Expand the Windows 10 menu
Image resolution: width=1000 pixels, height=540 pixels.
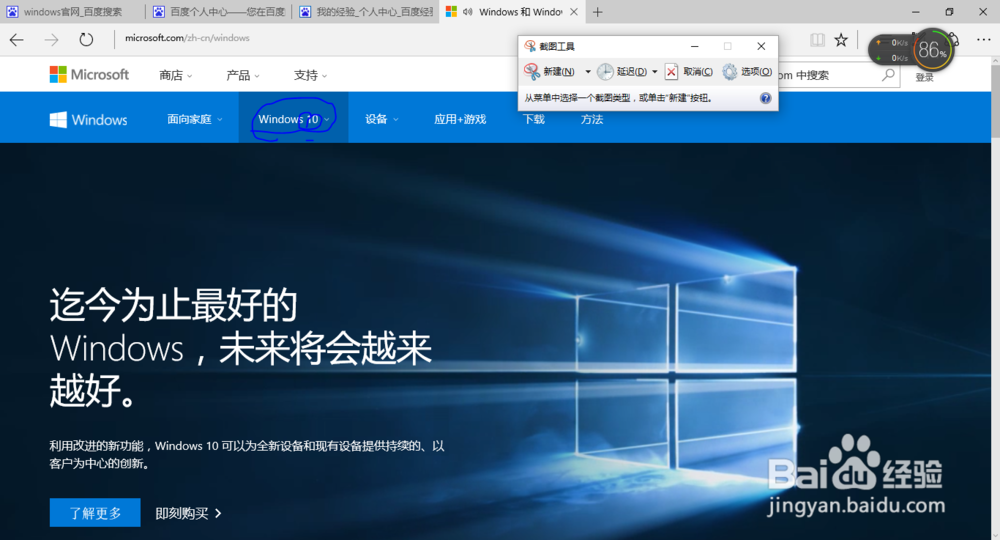coord(293,119)
